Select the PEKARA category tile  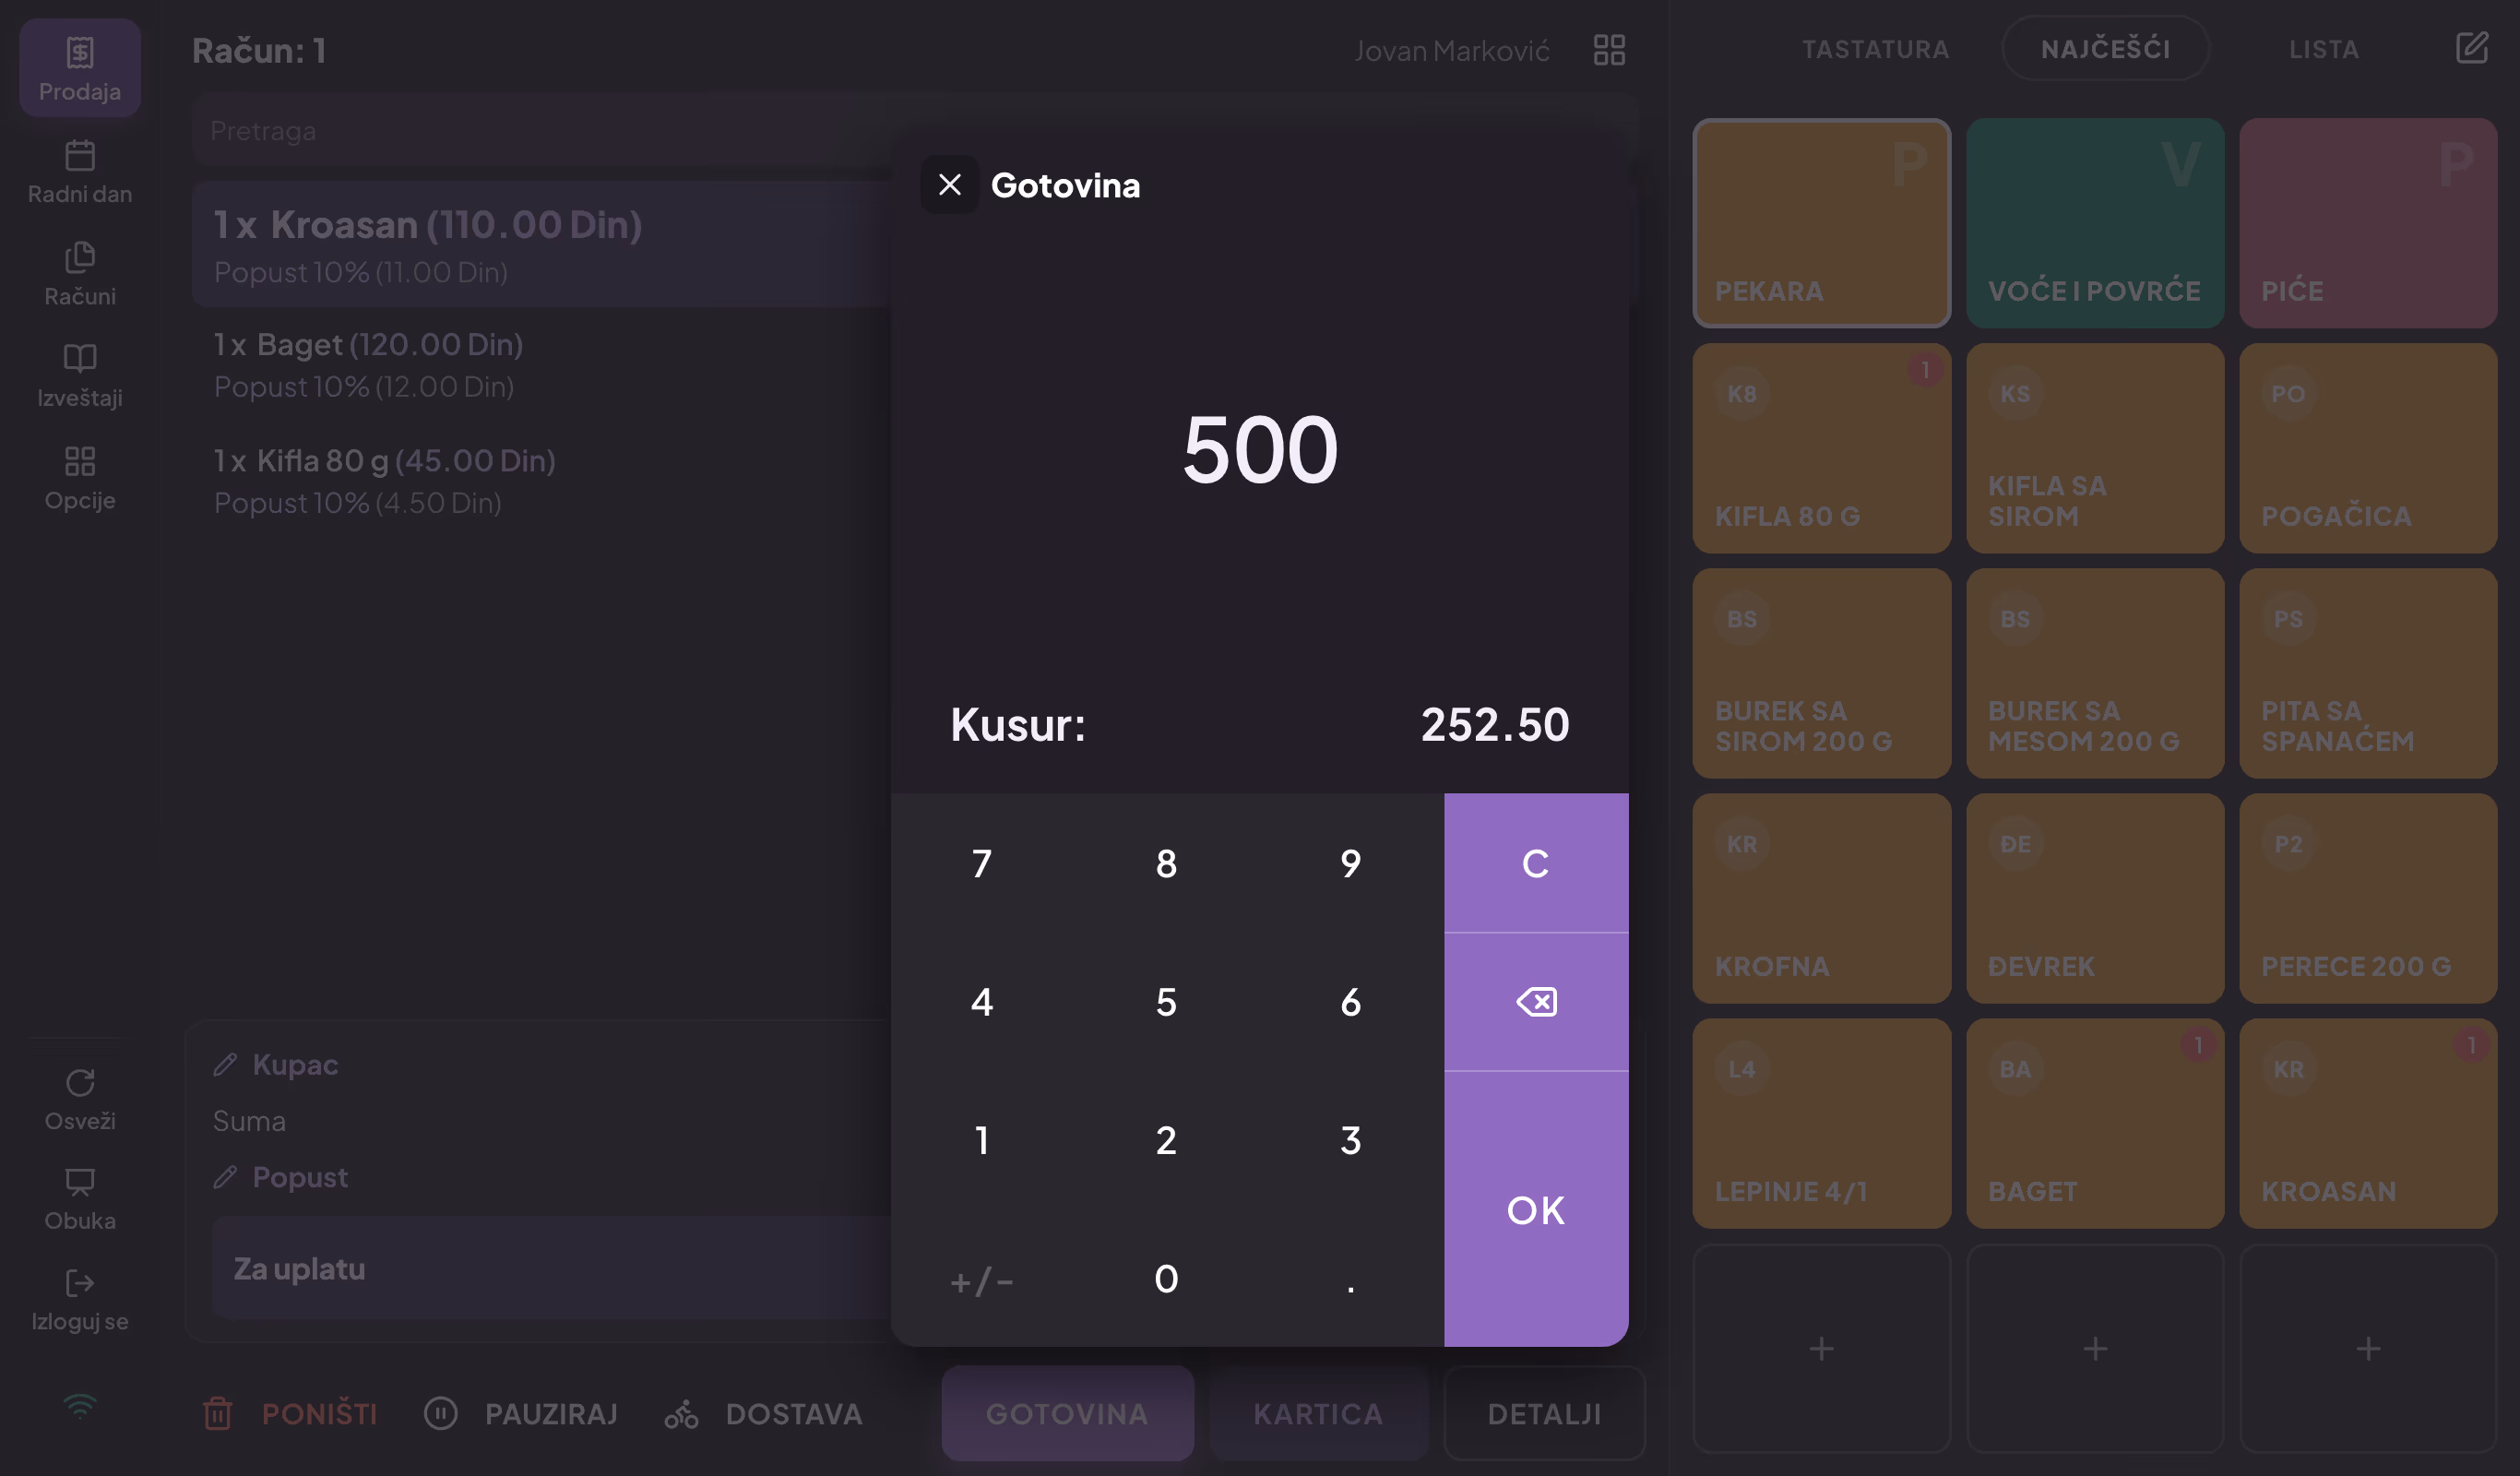pos(1821,223)
